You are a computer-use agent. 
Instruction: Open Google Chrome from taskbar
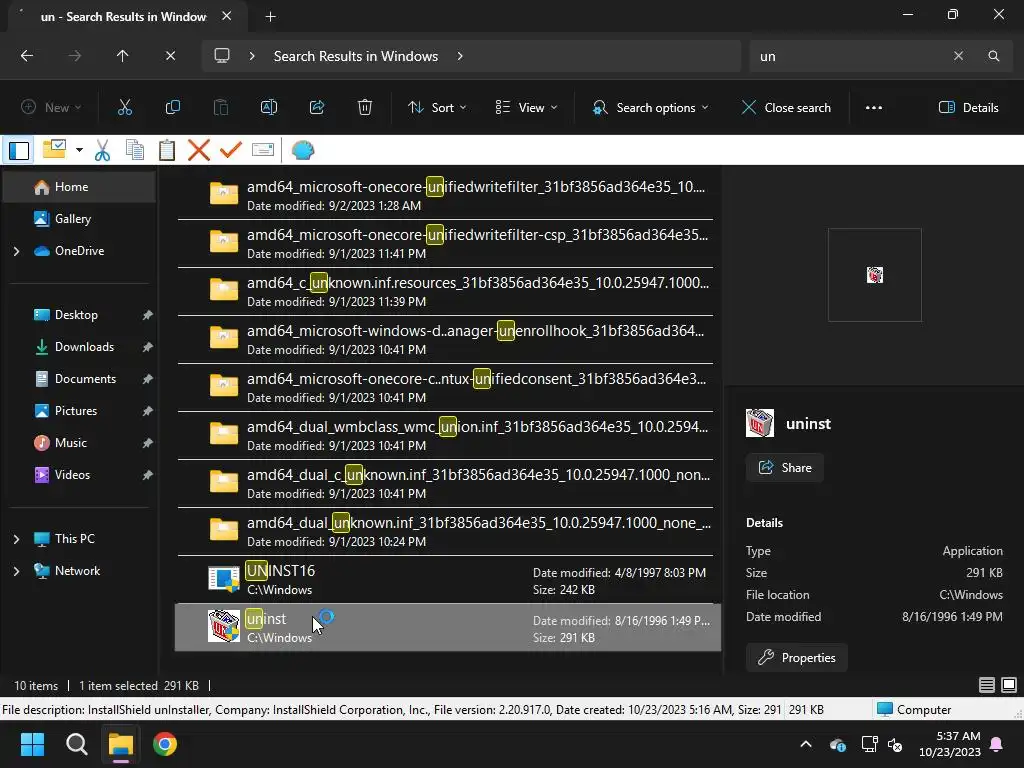[x=165, y=744]
